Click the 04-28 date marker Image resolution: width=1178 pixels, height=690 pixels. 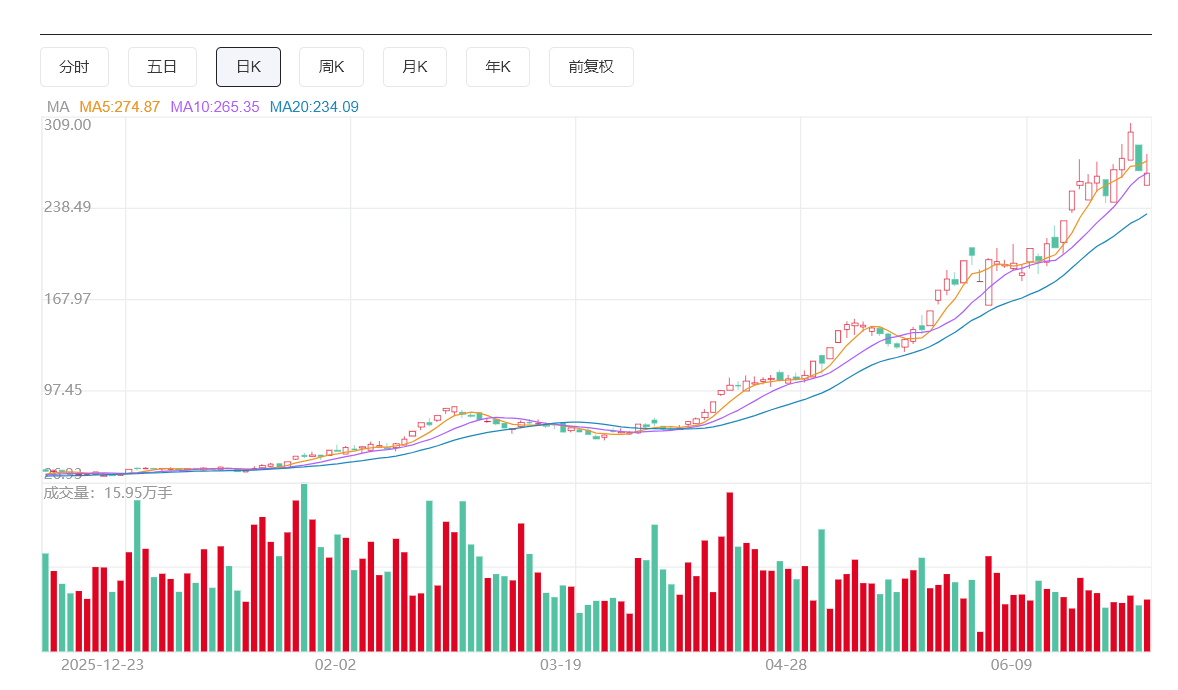(x=786, y=664)
